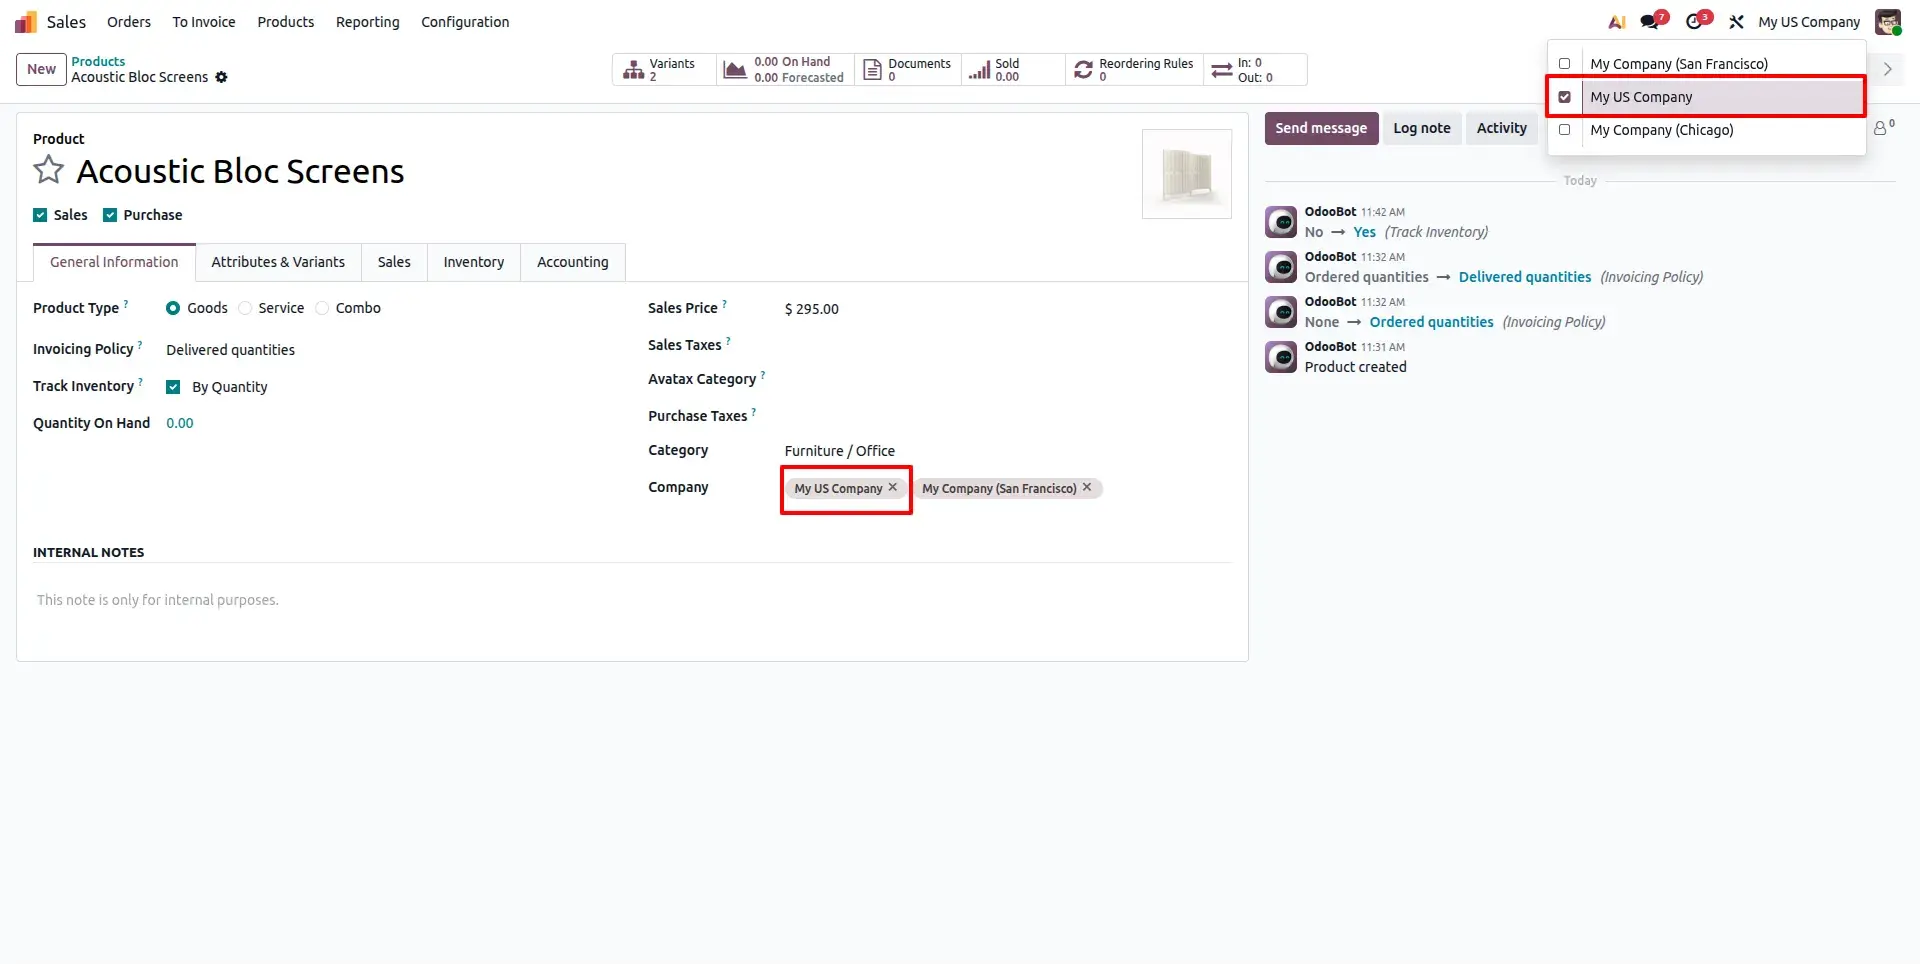Open the Sales app home icon
1920x966 pixels.
pyautogui.click(x=26, y=22)
